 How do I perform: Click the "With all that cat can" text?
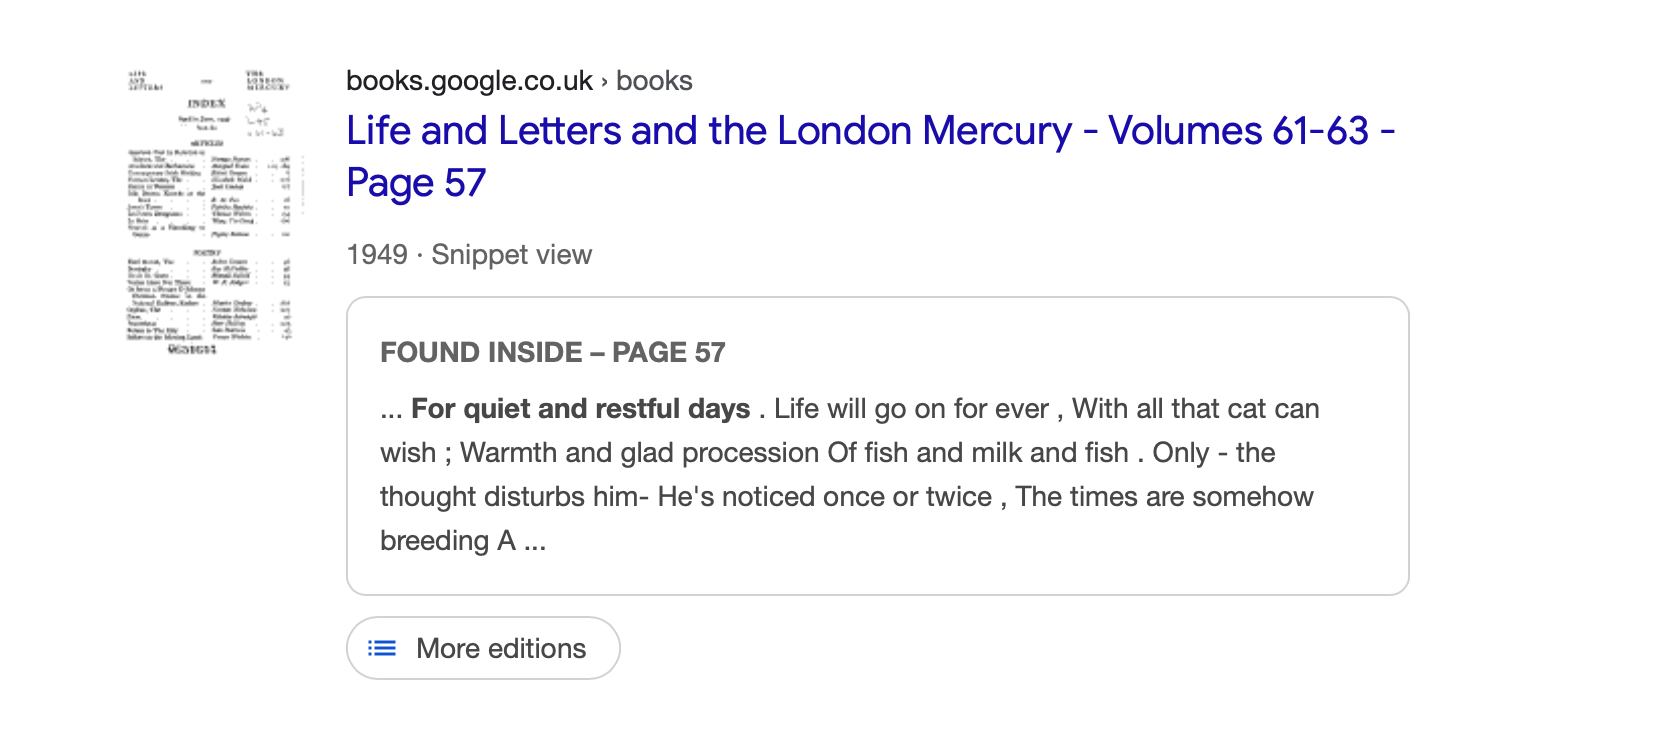[1195, 409]
